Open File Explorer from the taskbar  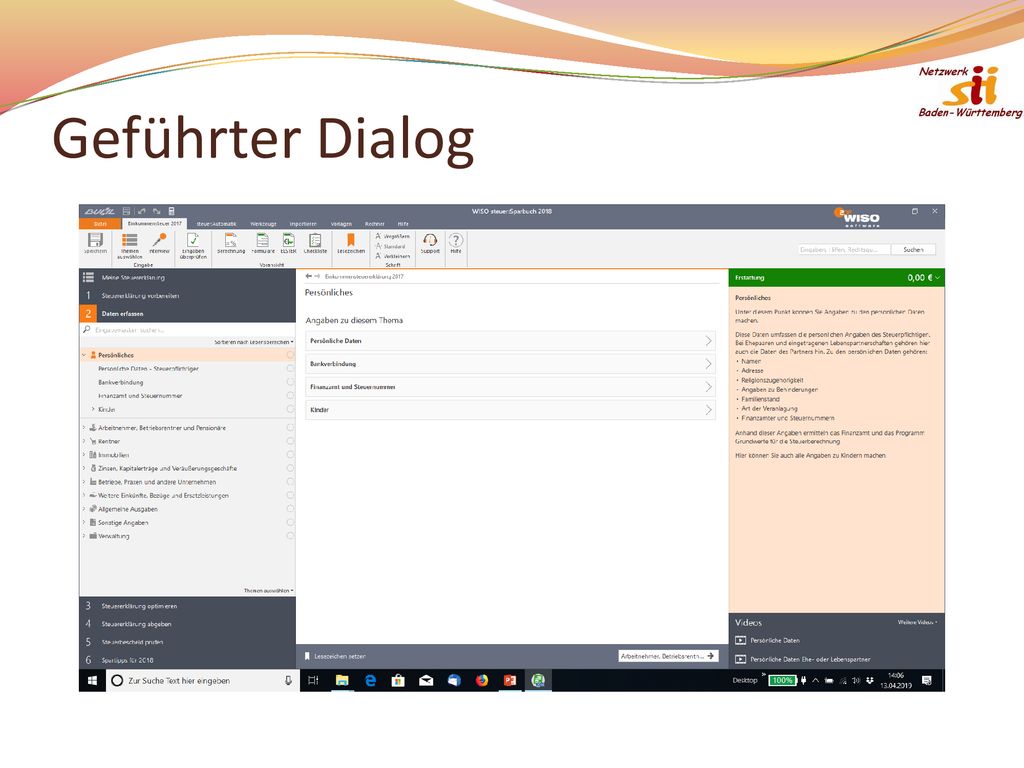(x=342, y=680)
